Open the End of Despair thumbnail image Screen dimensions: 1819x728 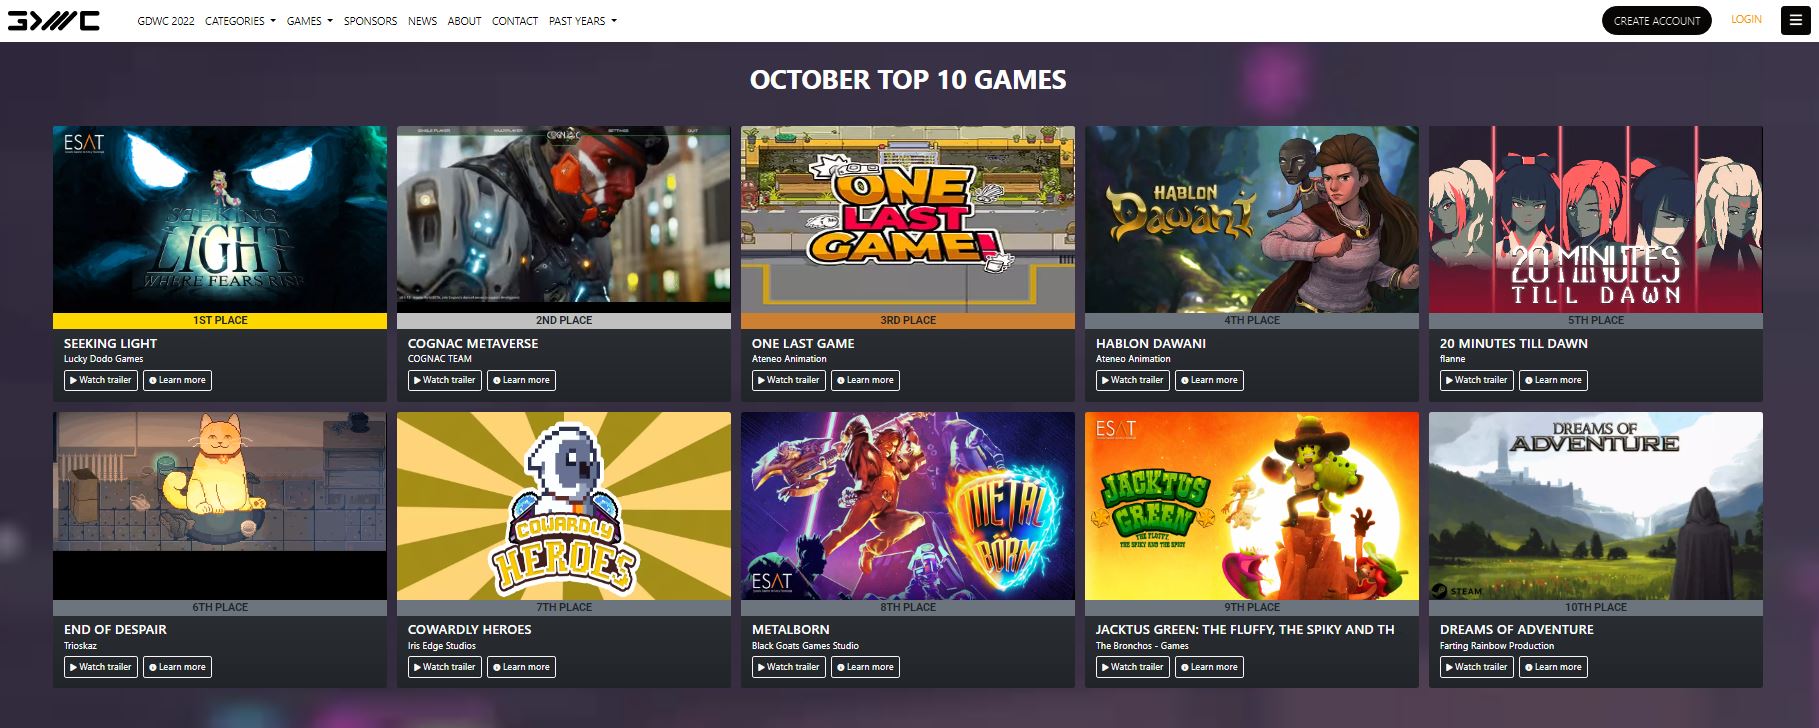[x=220, y=506]
